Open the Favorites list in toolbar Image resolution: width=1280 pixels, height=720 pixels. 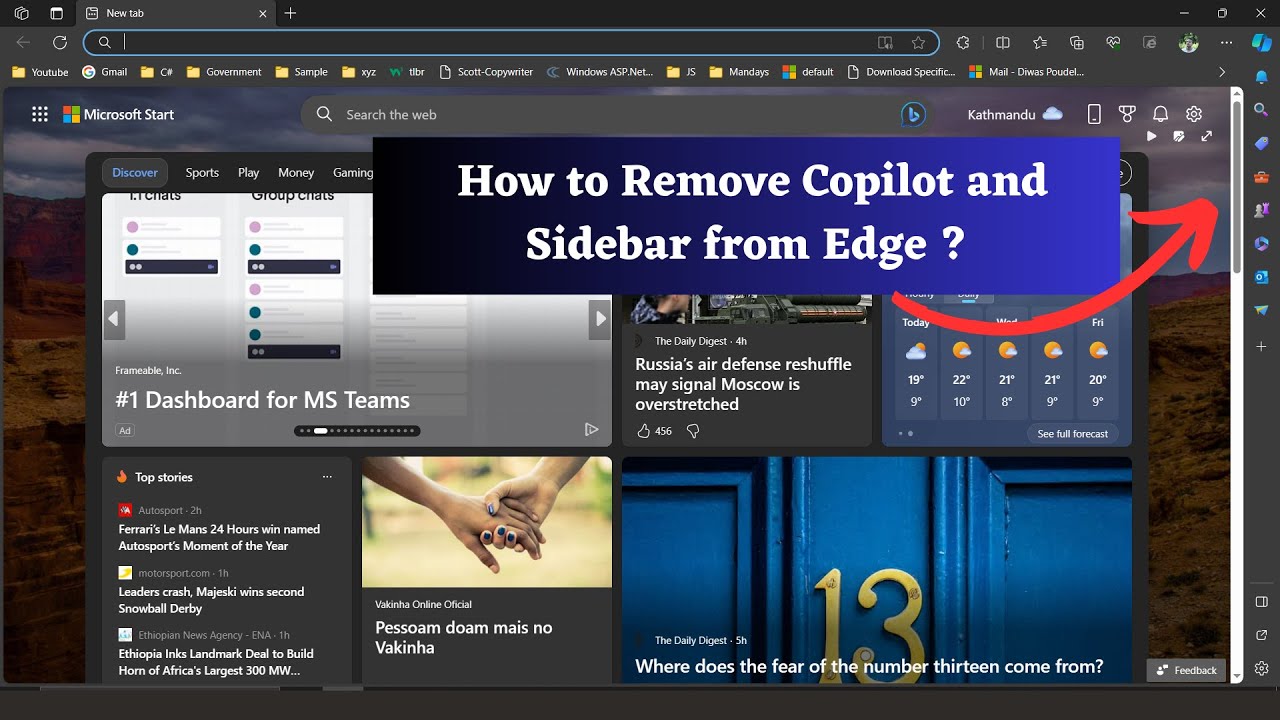click(x=1040, y=42)
